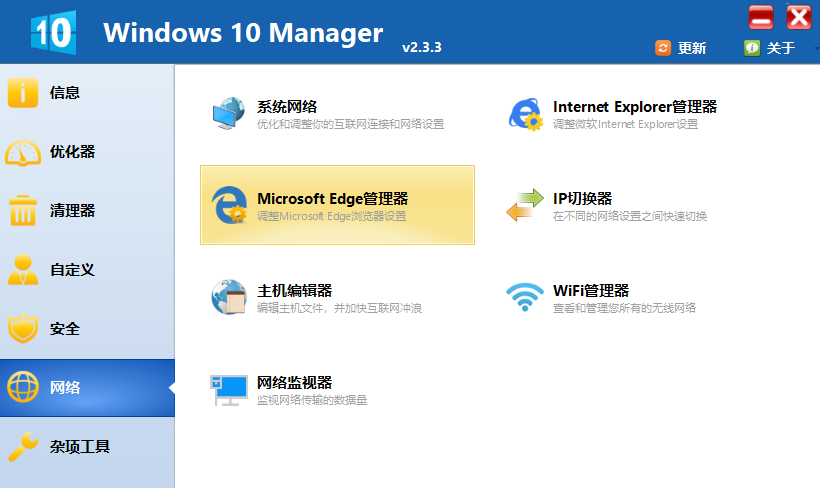Click the orange 更新 refresh icon

point(663,48)
